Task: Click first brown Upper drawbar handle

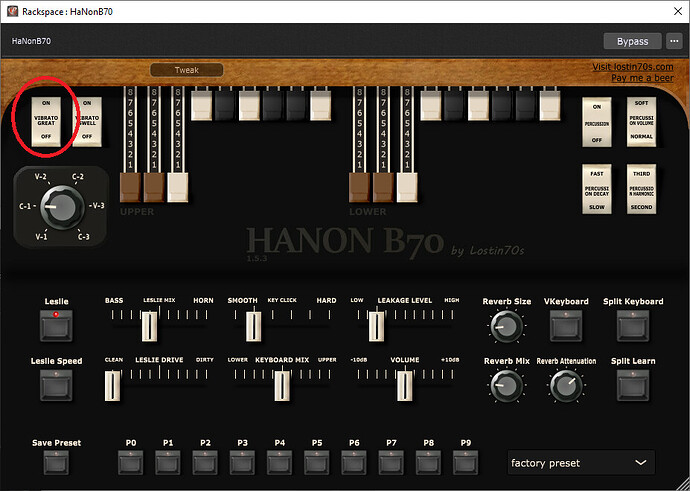Action: [130, 187]
